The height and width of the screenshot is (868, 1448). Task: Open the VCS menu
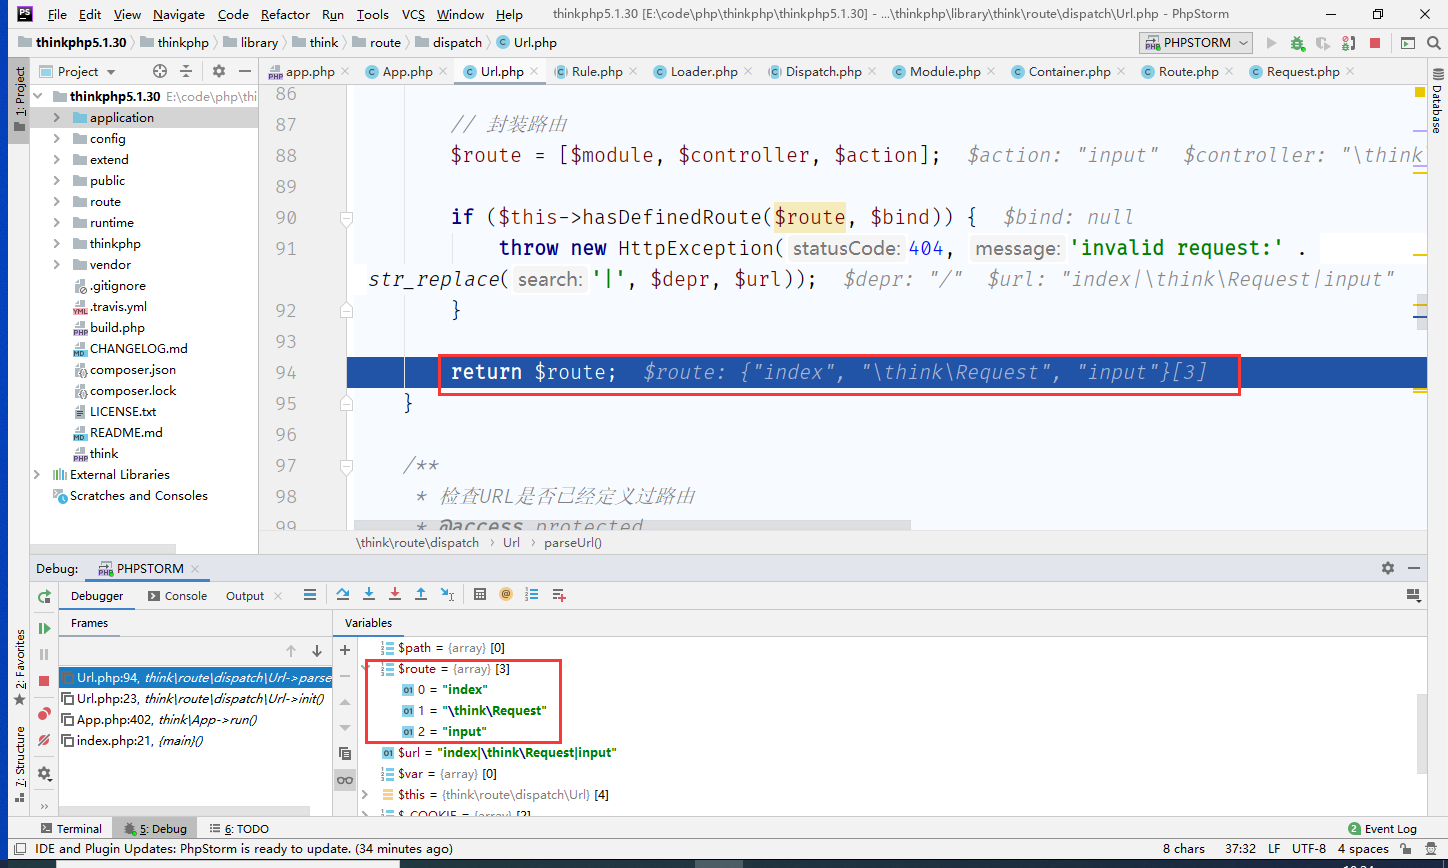coord(413,14)
